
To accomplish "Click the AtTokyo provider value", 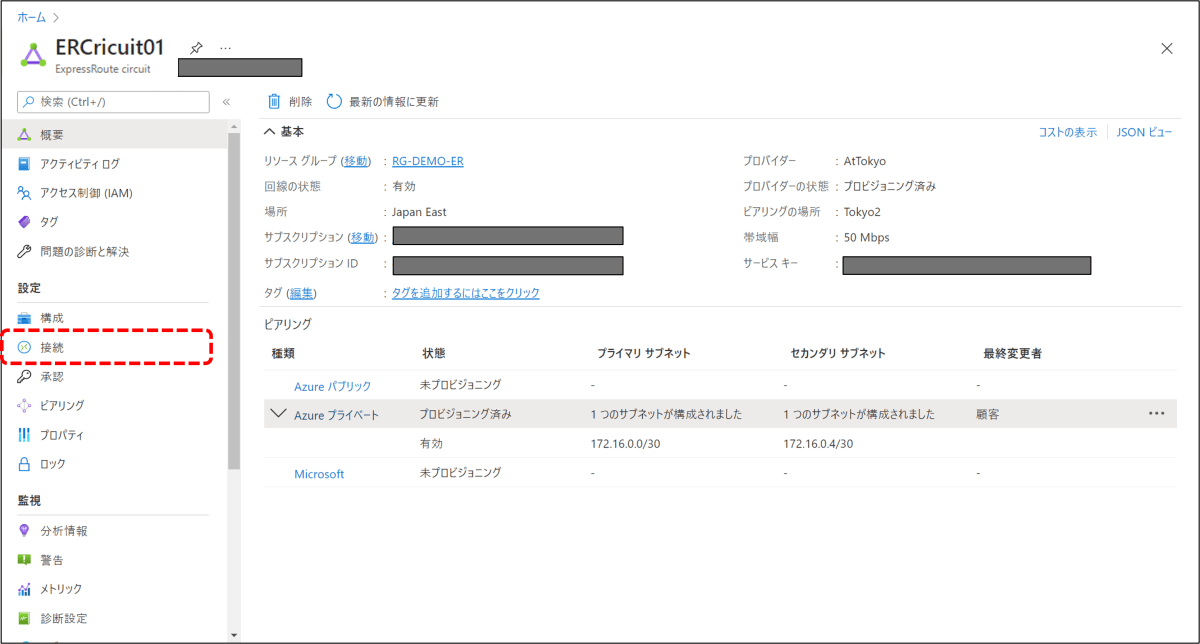I will 864,161.
